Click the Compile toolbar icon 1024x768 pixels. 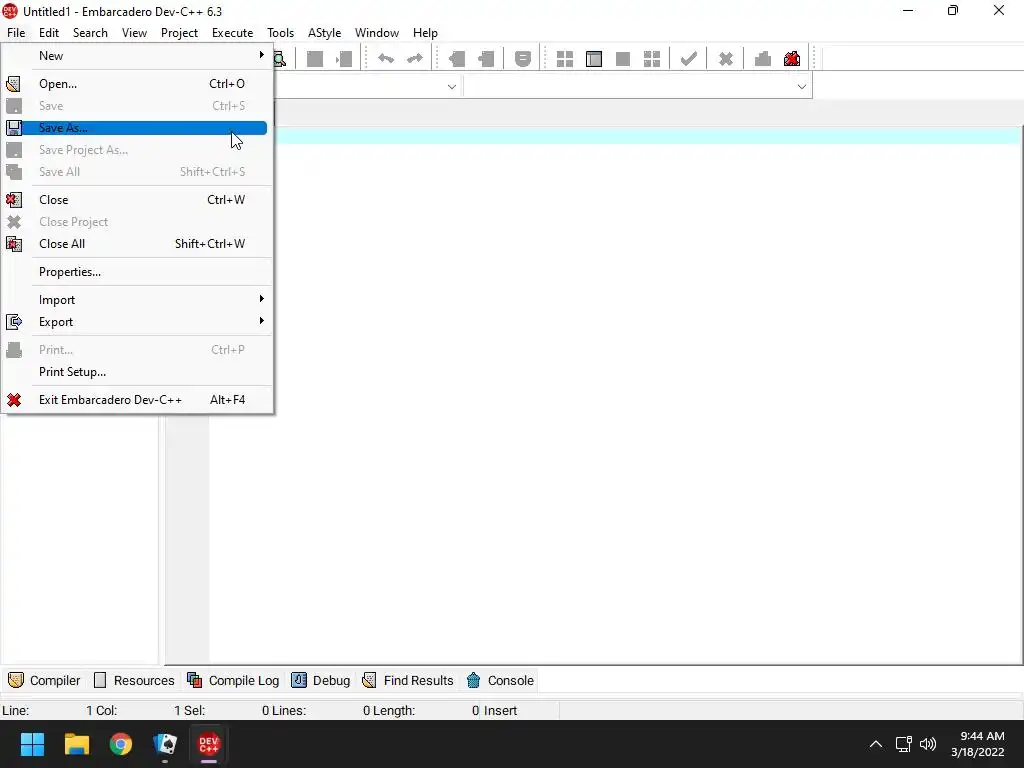[x=565, y=59]
